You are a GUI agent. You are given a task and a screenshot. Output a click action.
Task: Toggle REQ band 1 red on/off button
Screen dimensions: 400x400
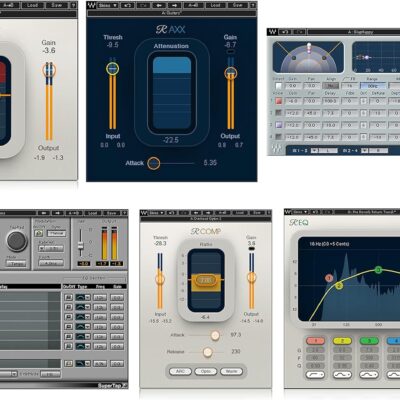315,341
